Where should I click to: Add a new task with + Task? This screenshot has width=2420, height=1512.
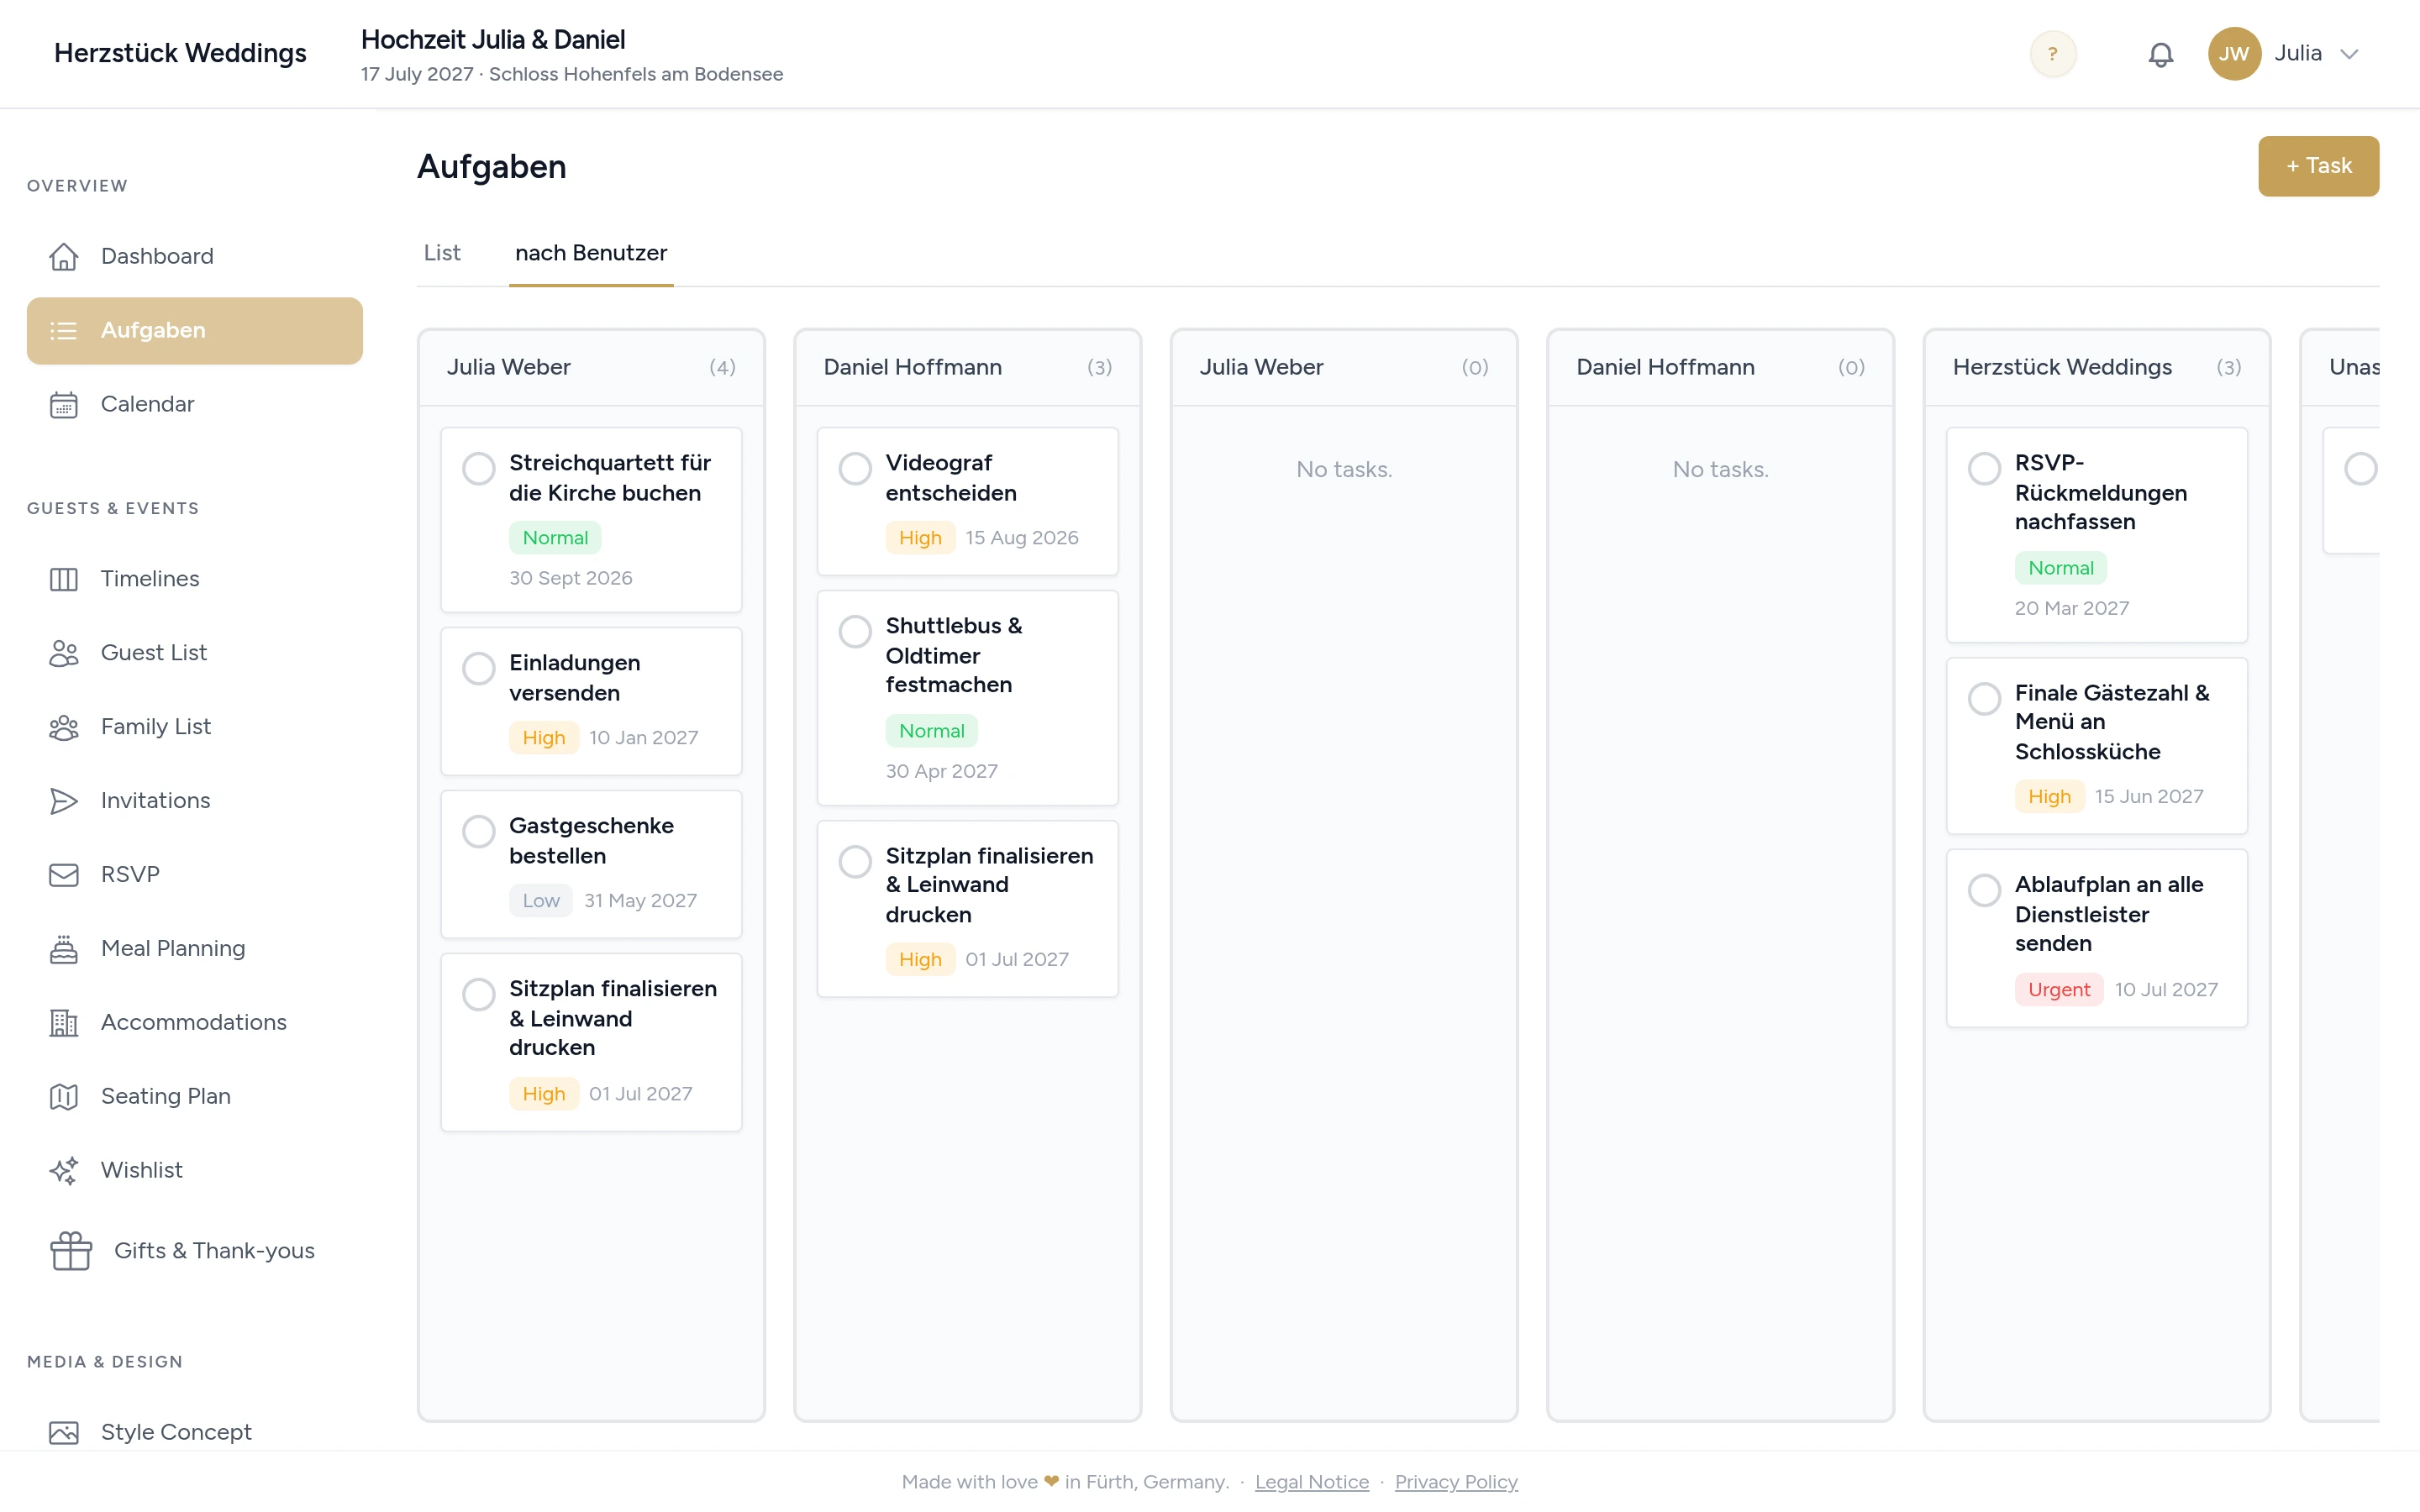tap(2318, 166)
